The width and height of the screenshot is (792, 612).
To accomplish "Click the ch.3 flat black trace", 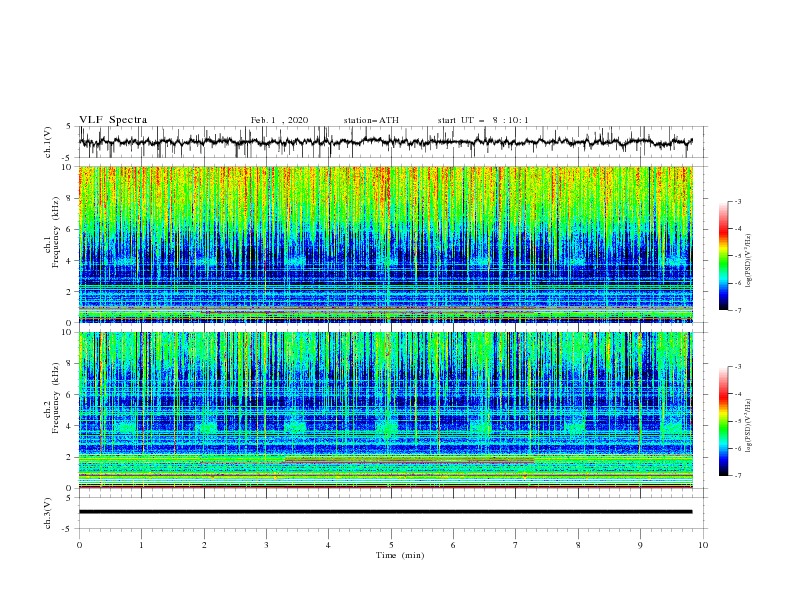I will click(385, 512).
